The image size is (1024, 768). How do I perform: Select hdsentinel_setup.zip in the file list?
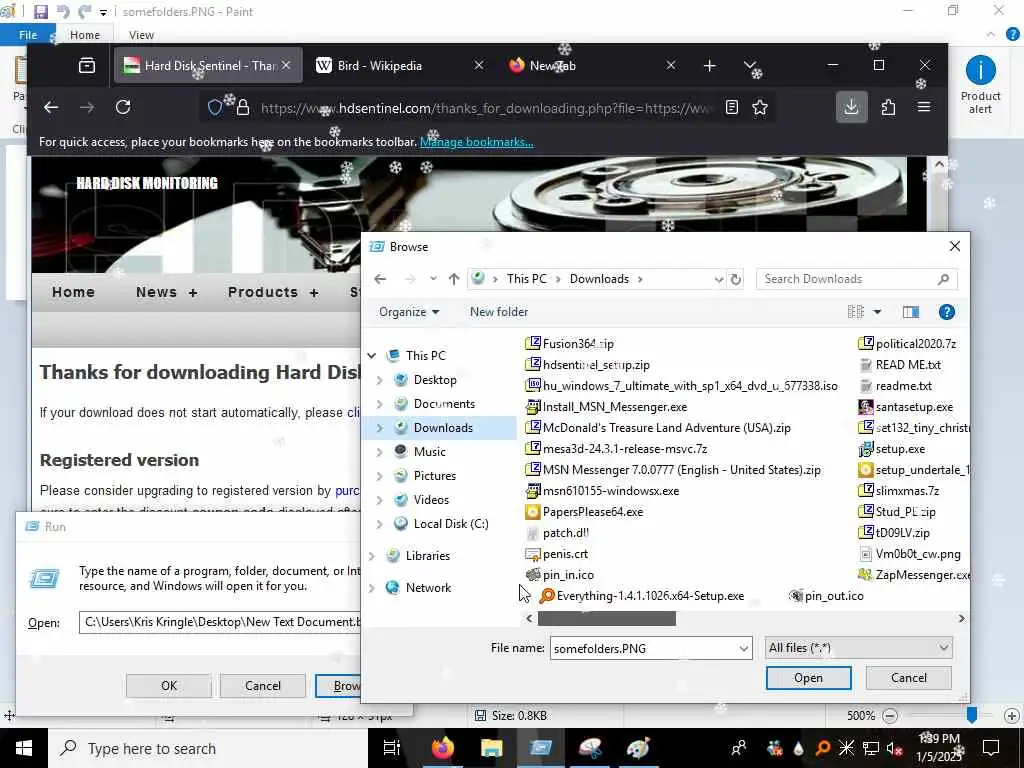[x=588, y=365]
